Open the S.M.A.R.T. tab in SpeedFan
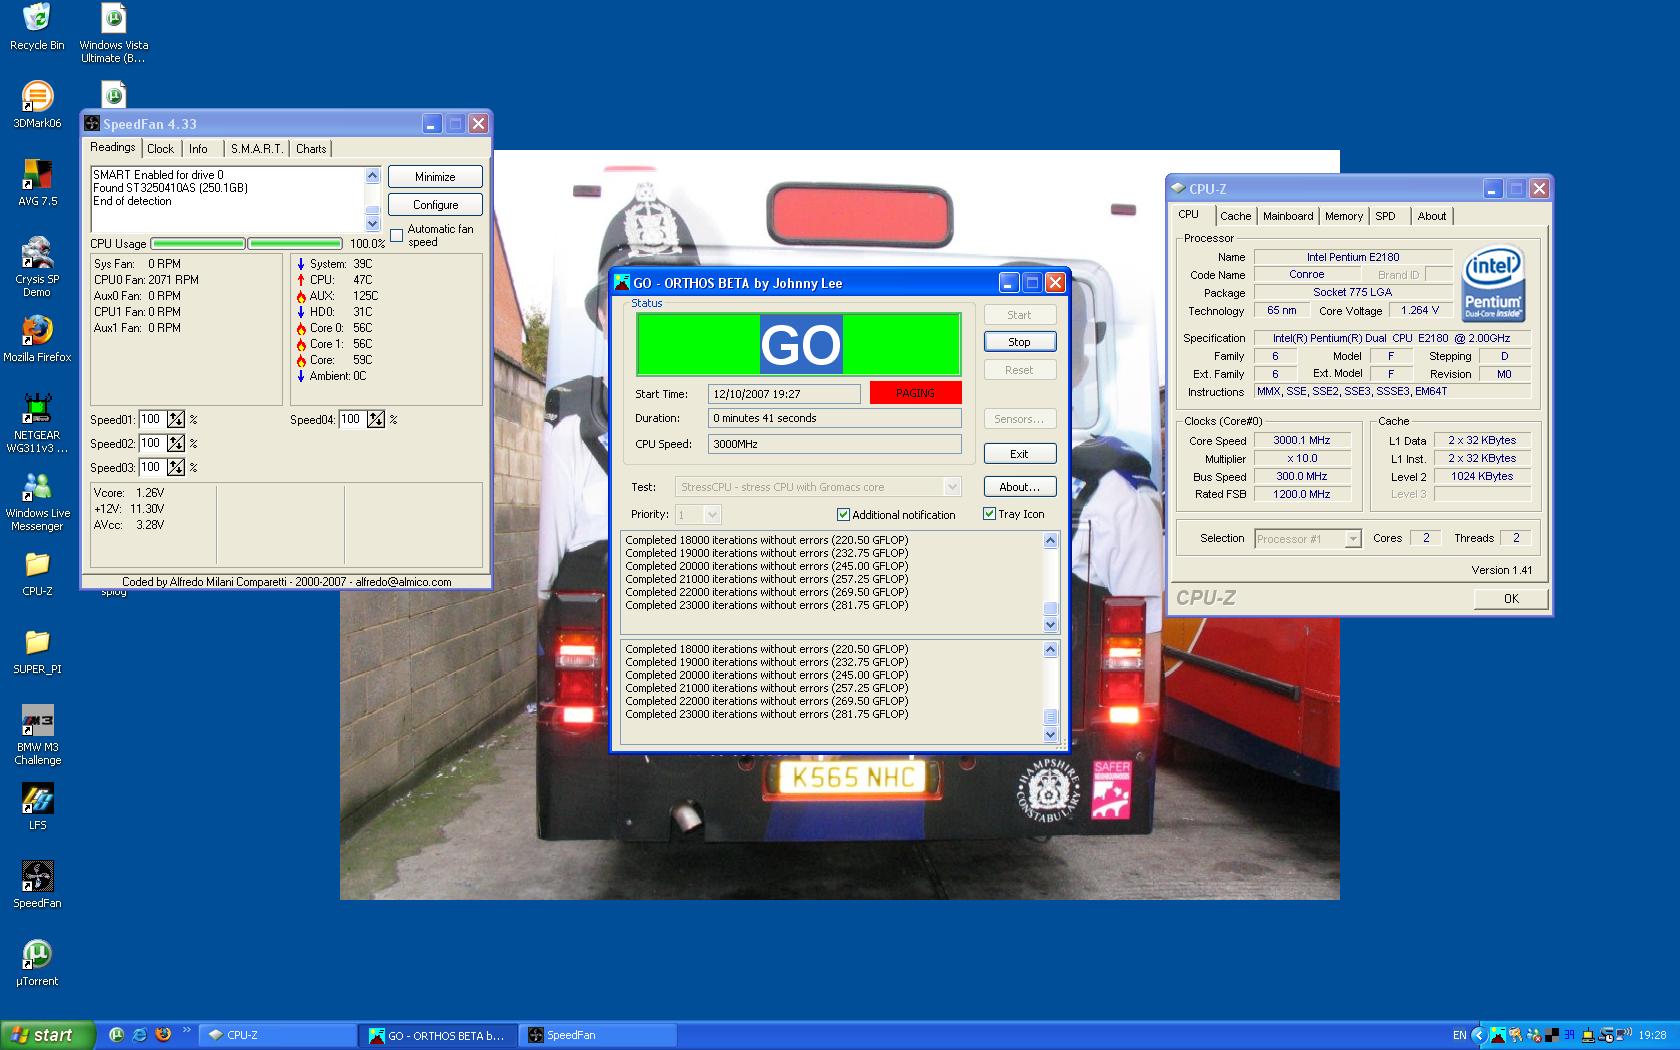1680x1050 pixels. 256,149
